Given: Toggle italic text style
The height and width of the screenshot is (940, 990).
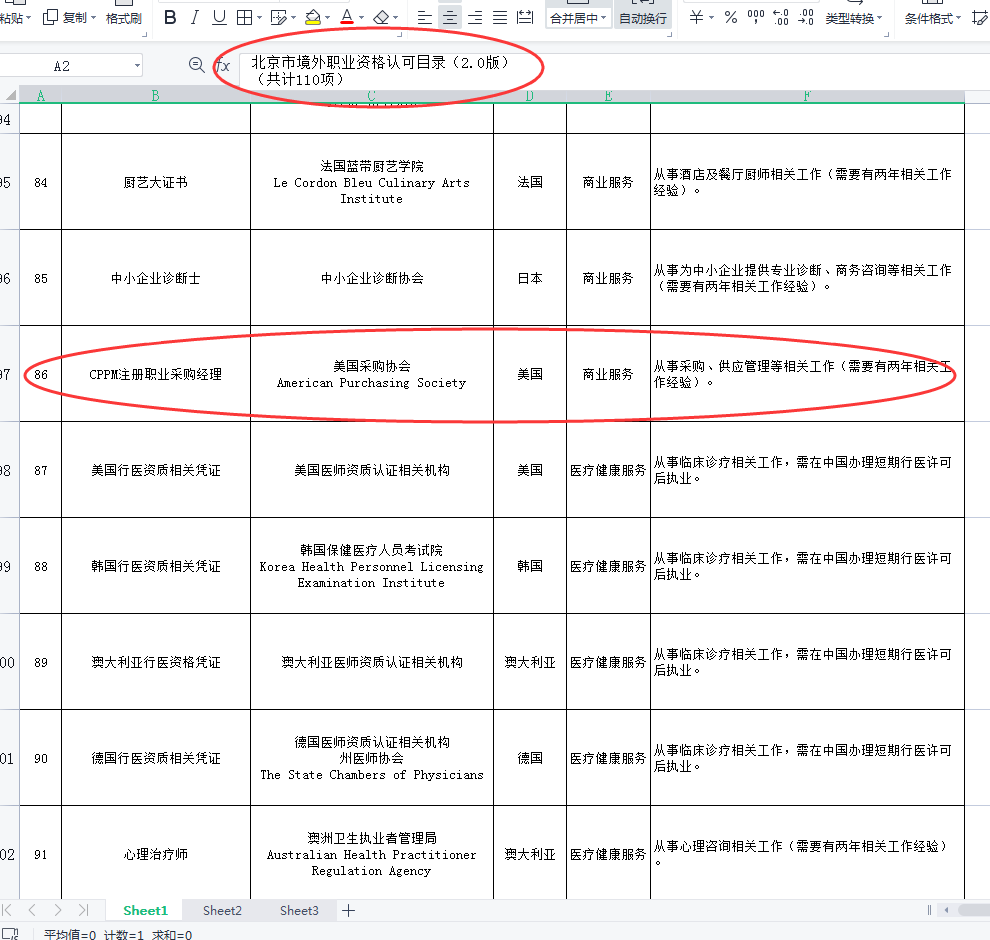Looking at the screenshot, I should coord(194,17).
